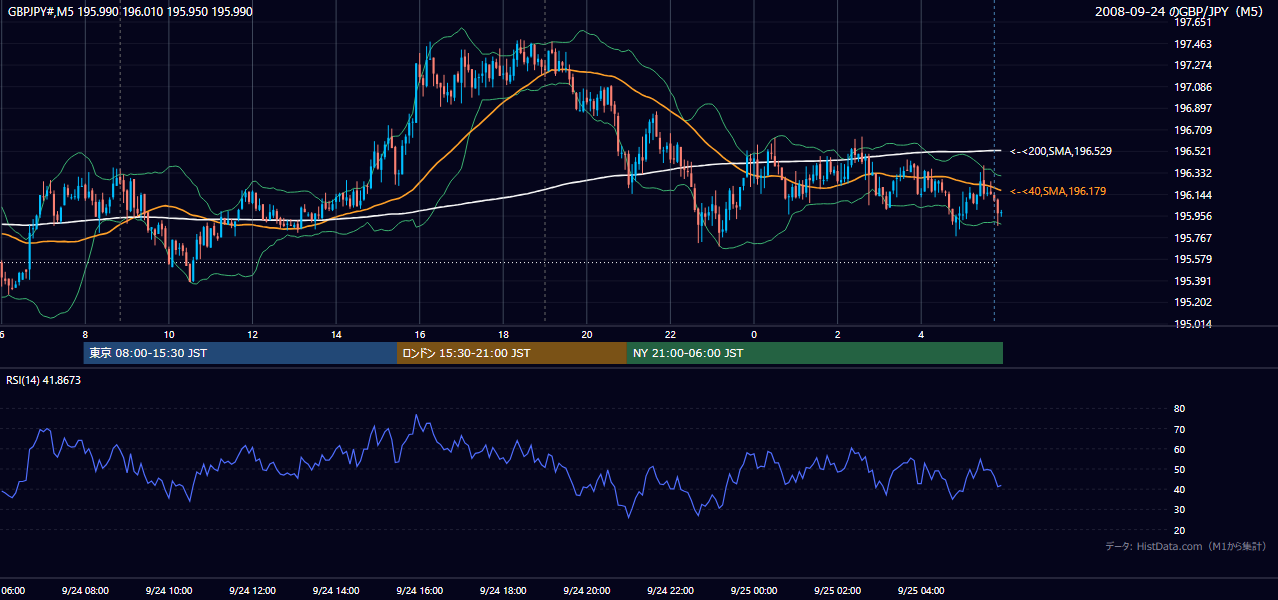This screenshot has height=600, width=1278.
Task: Click the London 15:30-21:00 JST session bar
Action: (512, 353)
